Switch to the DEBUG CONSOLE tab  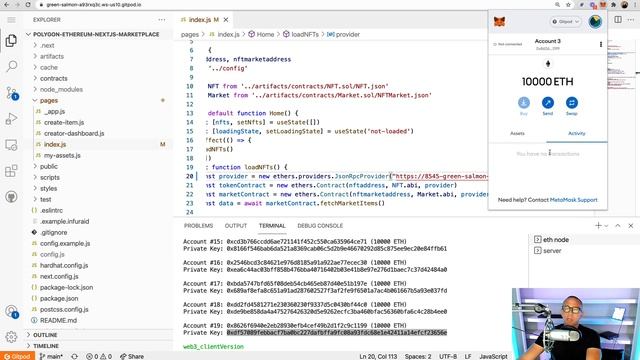(x=320, y=226)
